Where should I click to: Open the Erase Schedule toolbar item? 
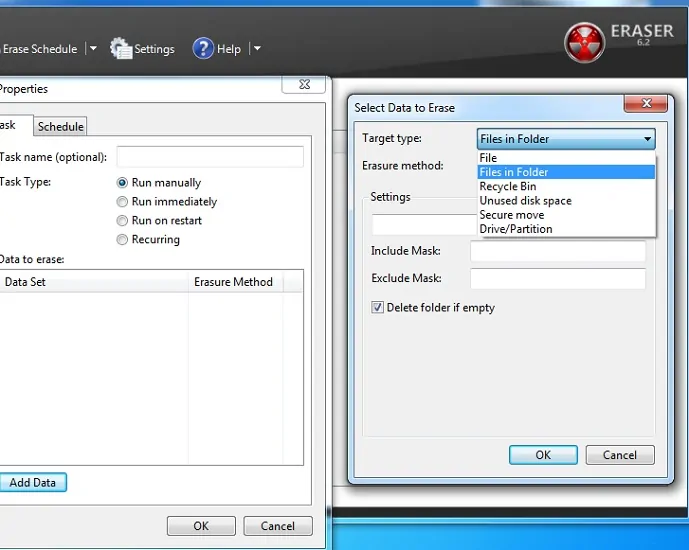point(40,49)
